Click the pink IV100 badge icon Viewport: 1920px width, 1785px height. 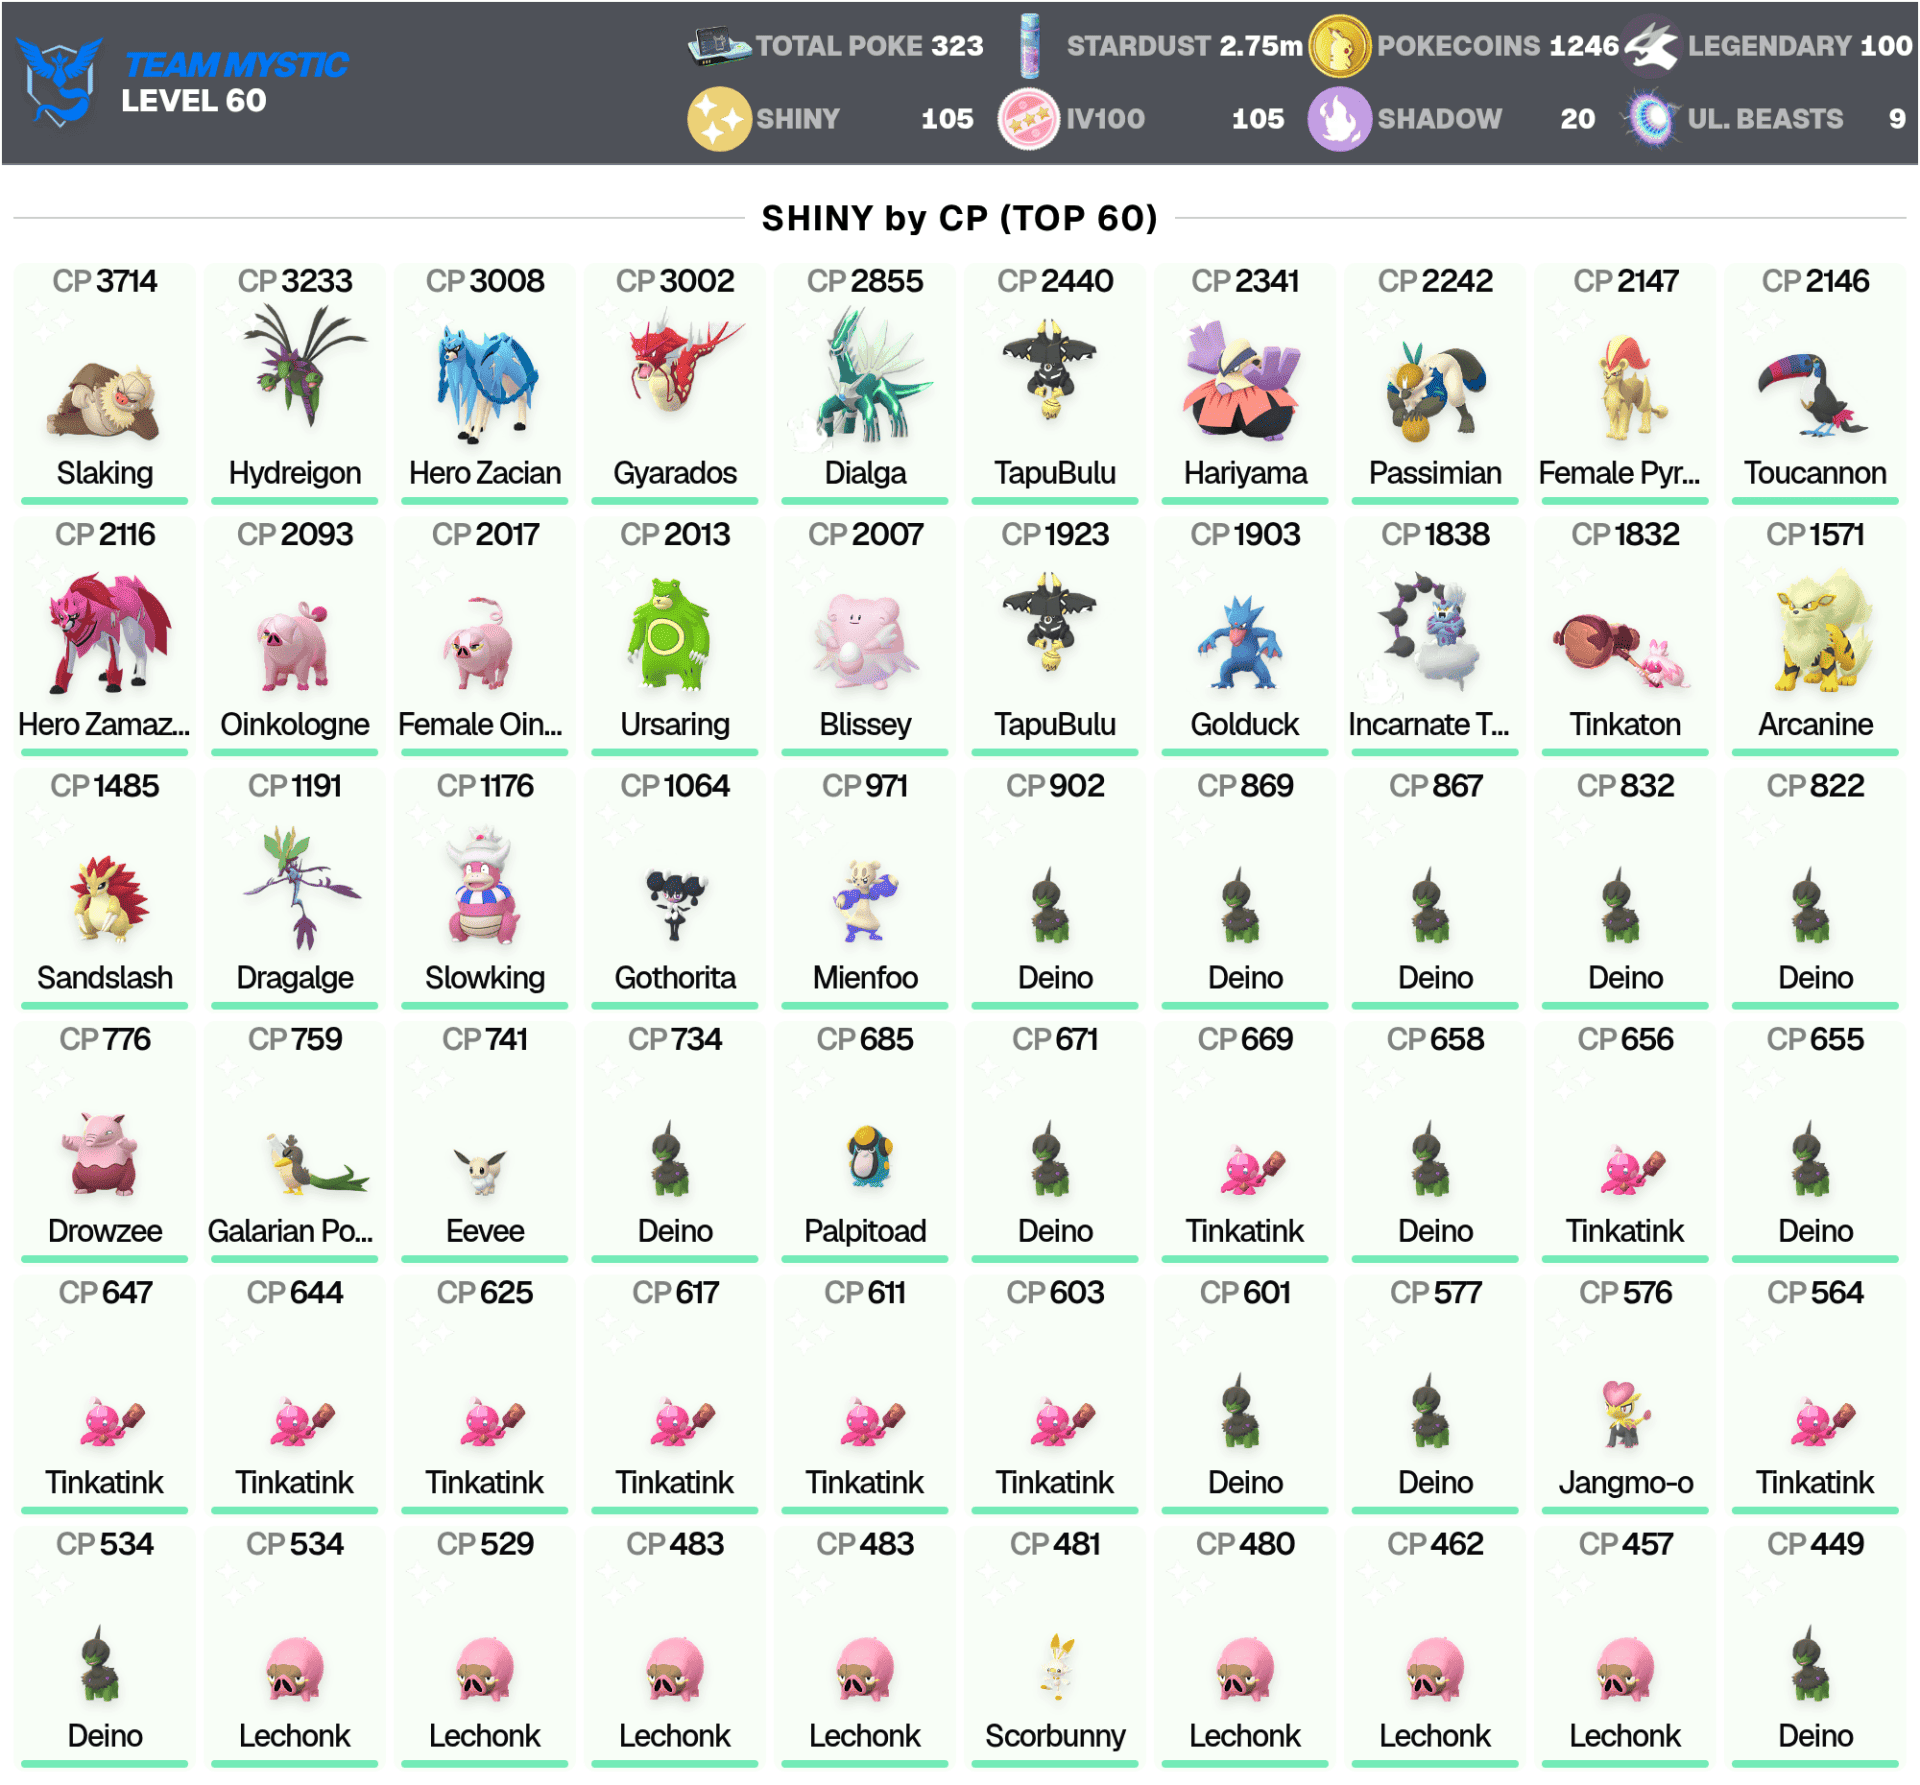pyautogui.click(x=1029, y=119)
